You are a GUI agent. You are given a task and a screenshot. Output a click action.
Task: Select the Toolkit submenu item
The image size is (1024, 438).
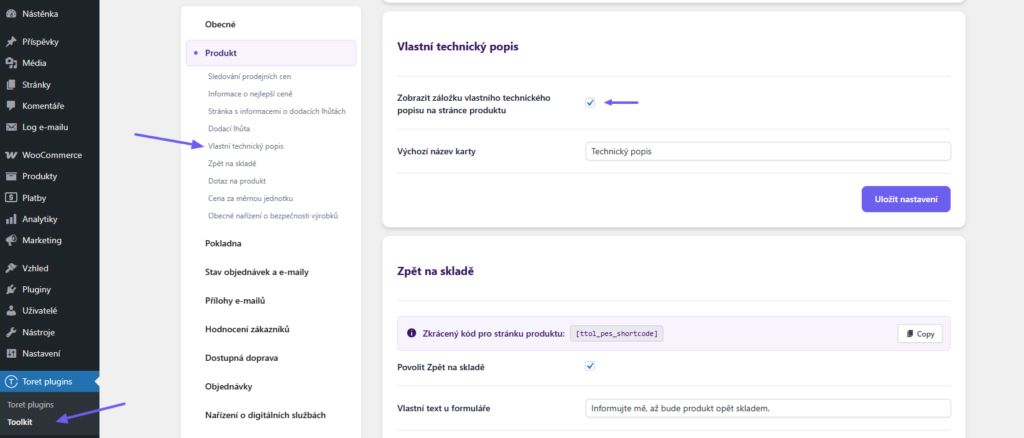tap(20, 422)
